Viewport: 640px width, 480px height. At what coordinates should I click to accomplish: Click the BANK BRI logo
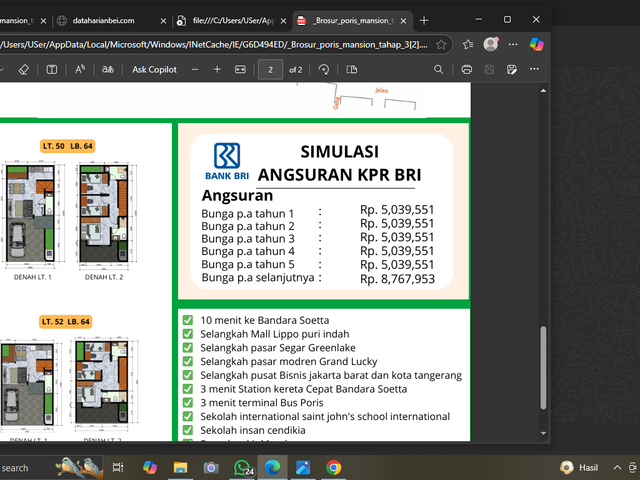[227, 162]
